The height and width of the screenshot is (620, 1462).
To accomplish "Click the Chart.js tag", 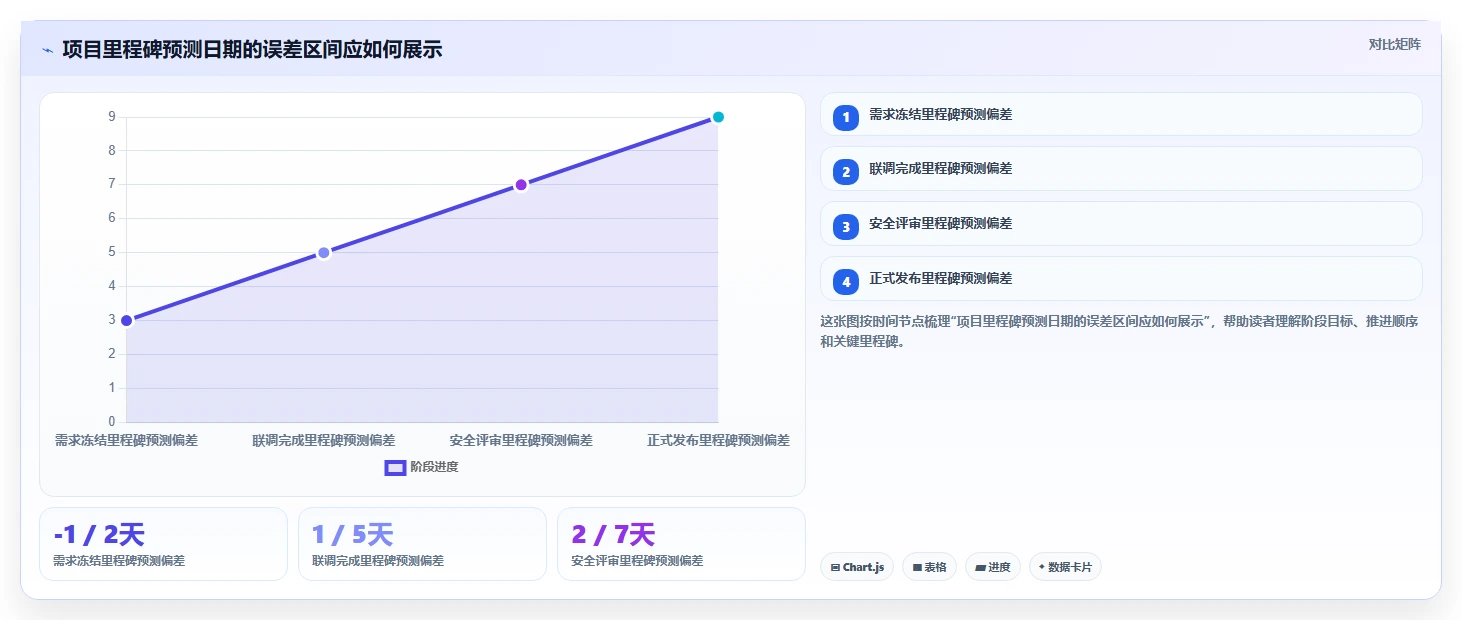I will 857,567.
